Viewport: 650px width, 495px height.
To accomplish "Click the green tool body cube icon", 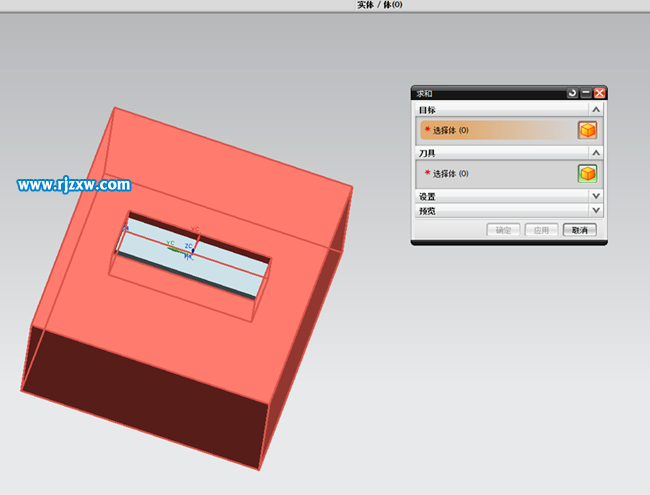I will pos(588,173).
